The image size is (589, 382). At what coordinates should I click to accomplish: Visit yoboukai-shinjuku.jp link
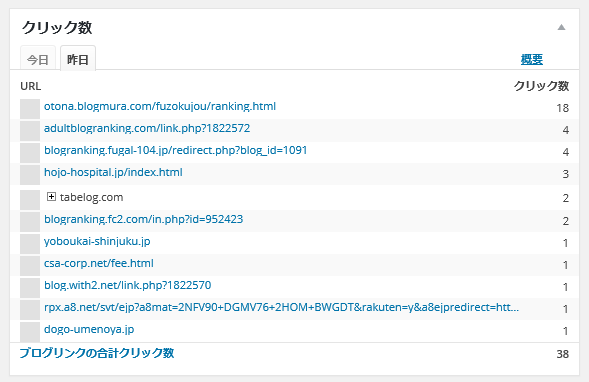pos(97,241)
